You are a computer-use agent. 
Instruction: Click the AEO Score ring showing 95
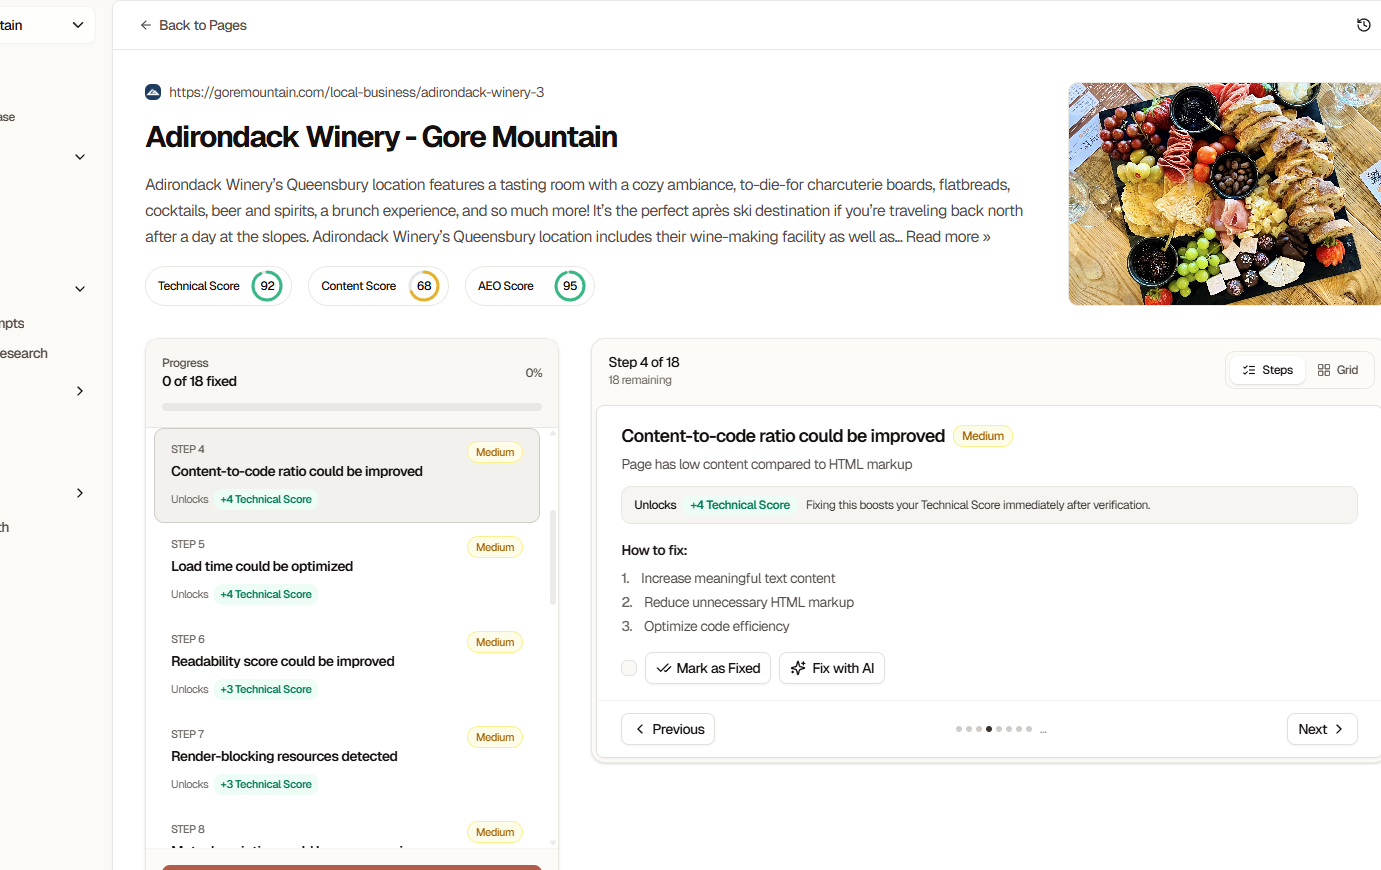tap(570, 286)
